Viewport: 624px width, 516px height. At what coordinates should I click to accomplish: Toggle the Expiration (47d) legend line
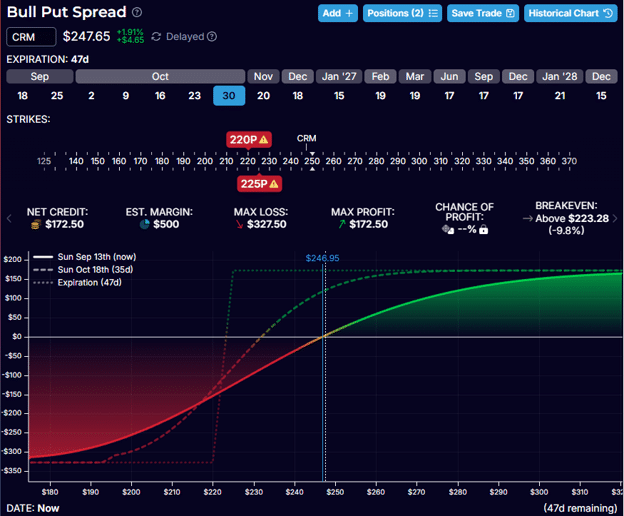tap(78, 282)
